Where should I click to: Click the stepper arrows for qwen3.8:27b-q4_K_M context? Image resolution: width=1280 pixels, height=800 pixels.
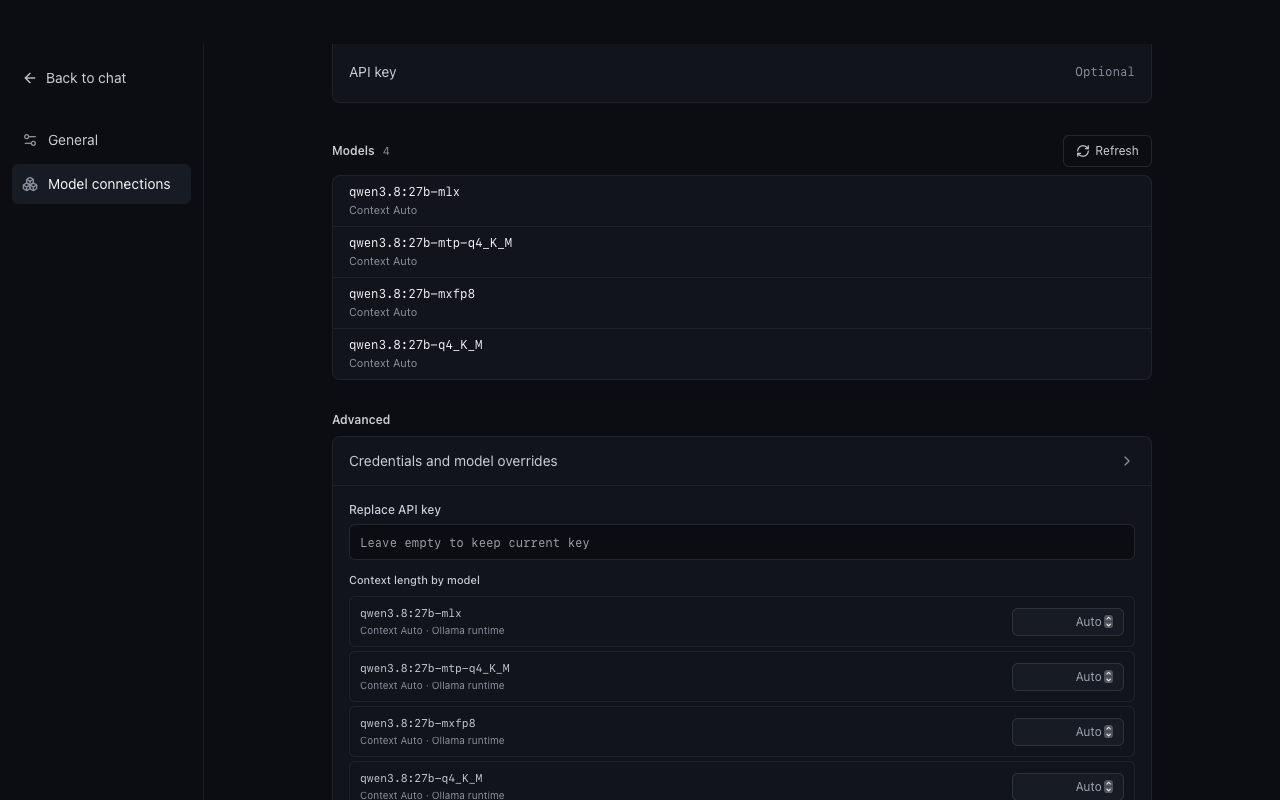(x=1108, y=787)
